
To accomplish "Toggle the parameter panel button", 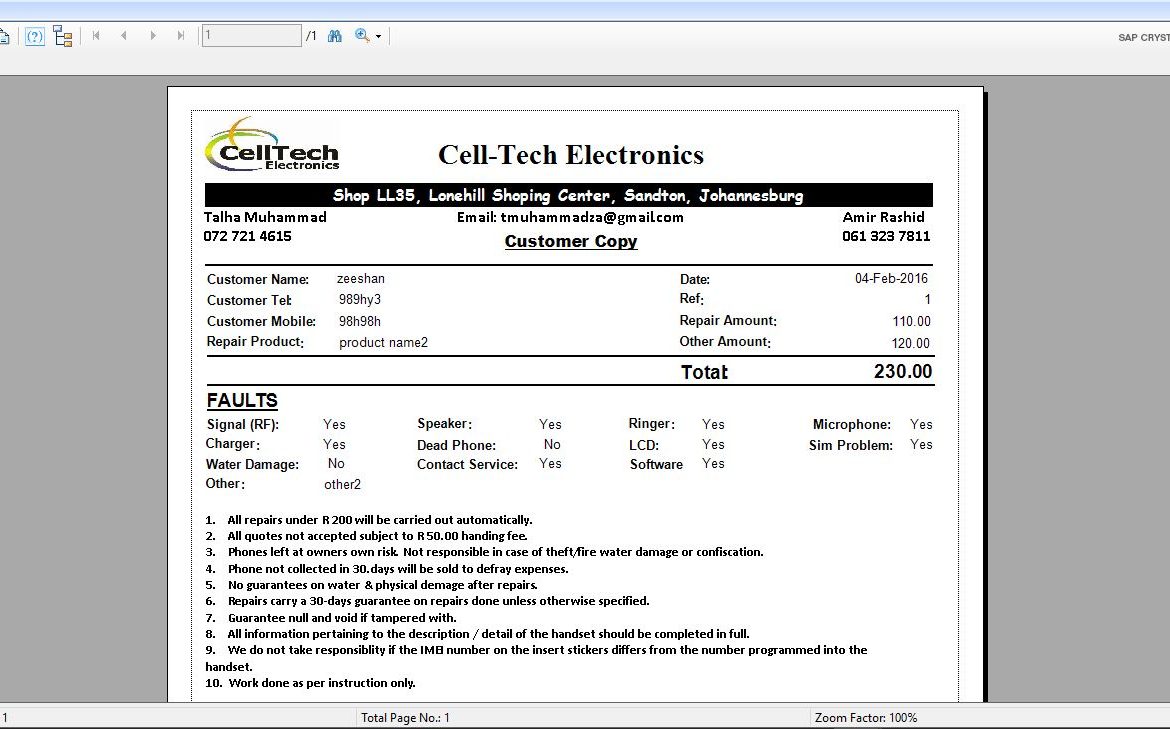I will coord(35,37).
